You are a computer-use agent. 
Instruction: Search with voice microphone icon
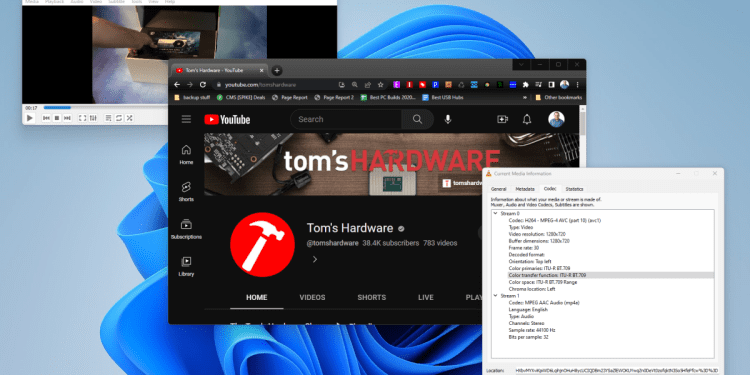click(x=448, y=119)
